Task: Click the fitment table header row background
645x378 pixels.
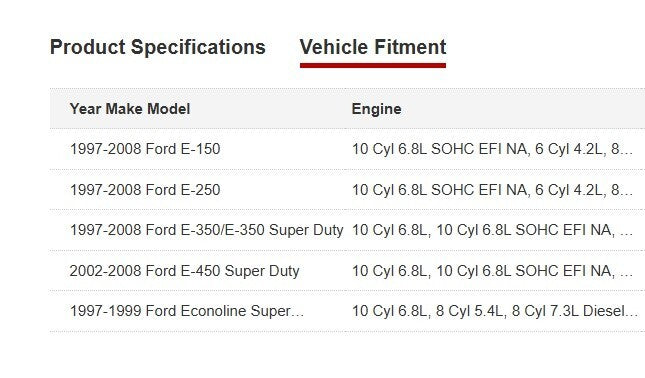Action: point(347,109)
